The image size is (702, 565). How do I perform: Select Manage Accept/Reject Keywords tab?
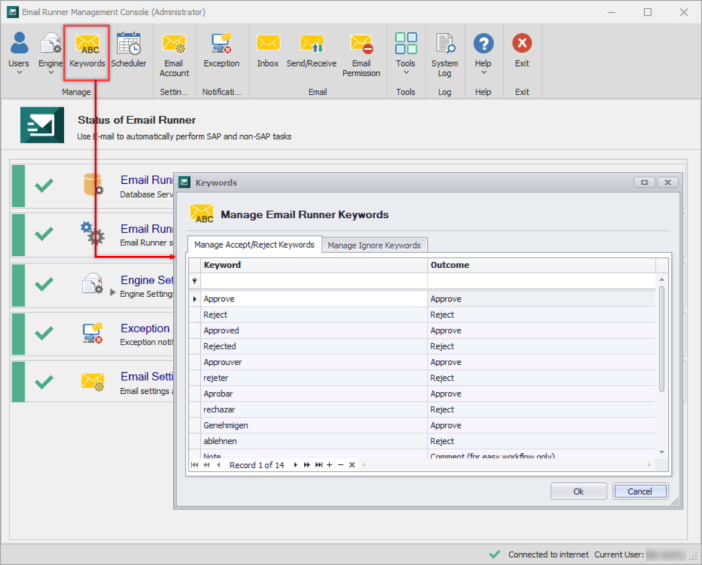tap(254, 244)
